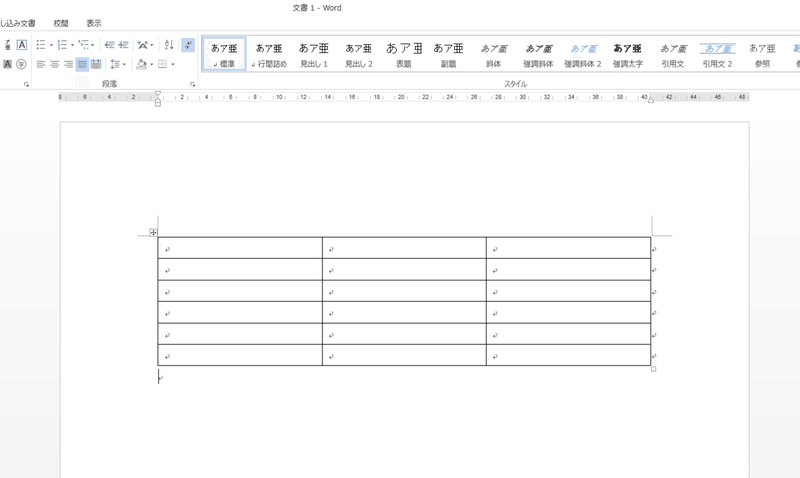Align text right
Screen dimensions: 800x478
(x=68, y=64)
